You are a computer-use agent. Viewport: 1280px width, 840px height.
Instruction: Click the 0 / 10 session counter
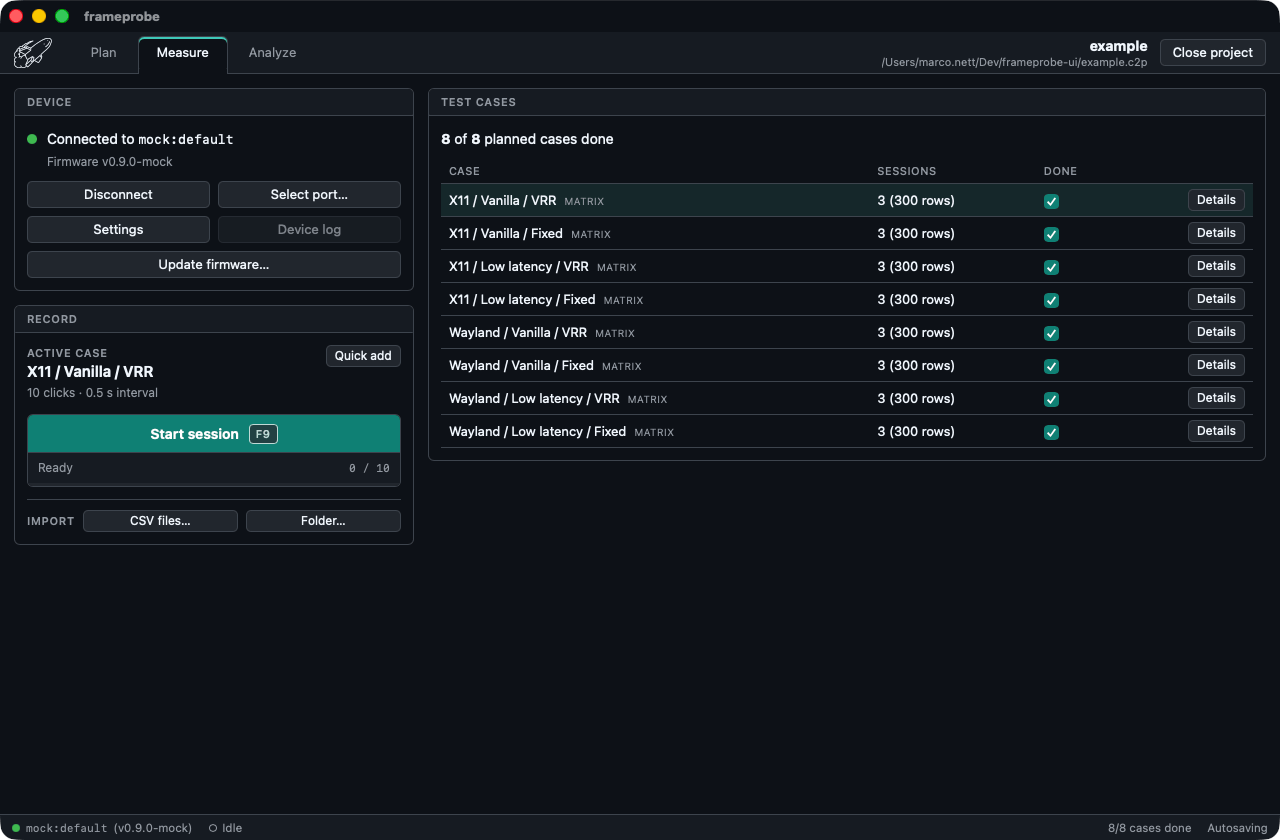pyautogui.click(x=369, y=468)
